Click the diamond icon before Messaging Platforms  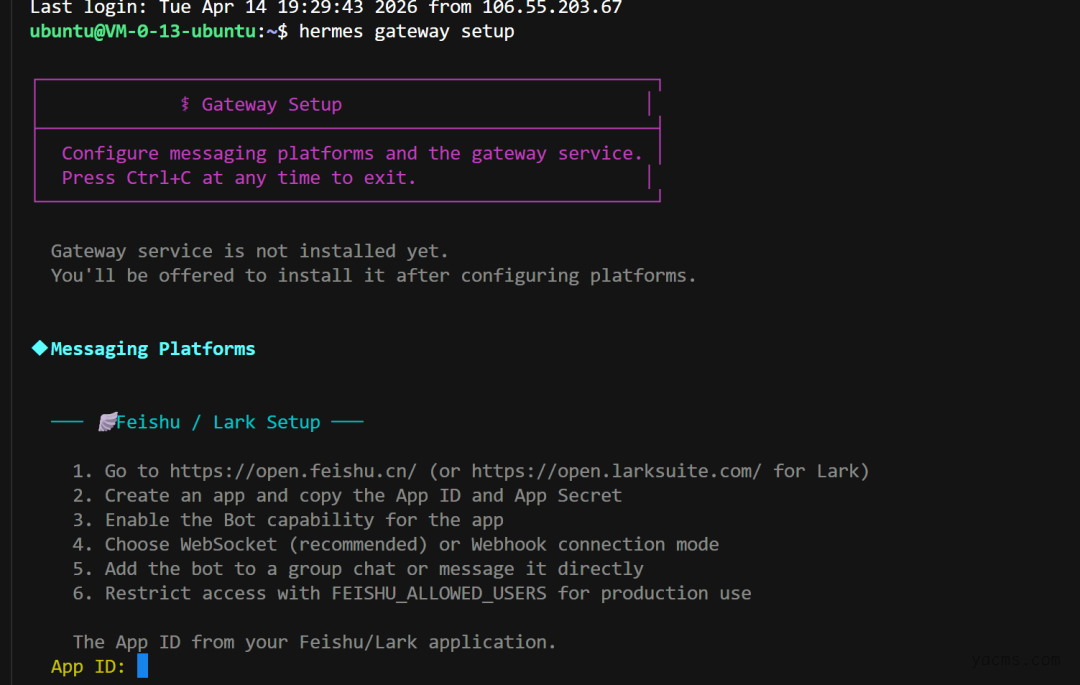coord(40,348)
